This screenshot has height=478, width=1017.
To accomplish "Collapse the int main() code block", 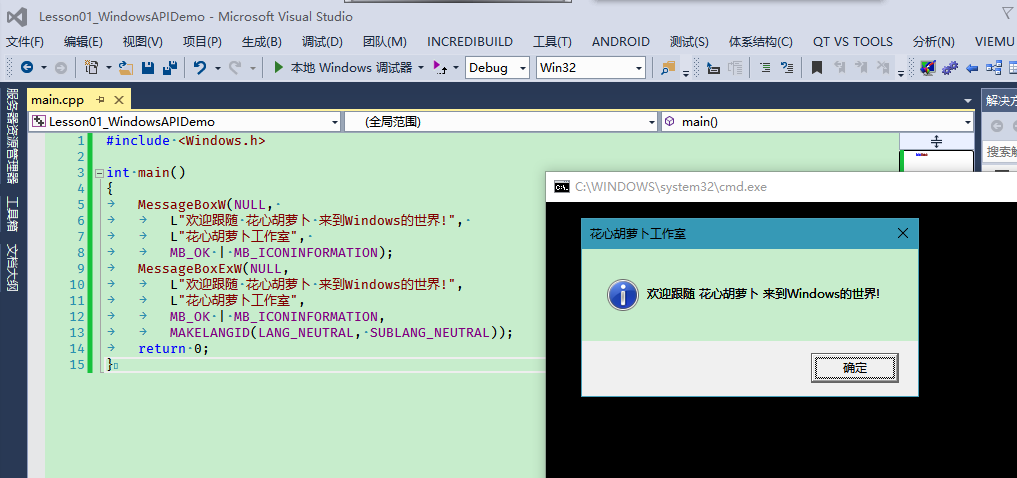I will tap(99, 173).
